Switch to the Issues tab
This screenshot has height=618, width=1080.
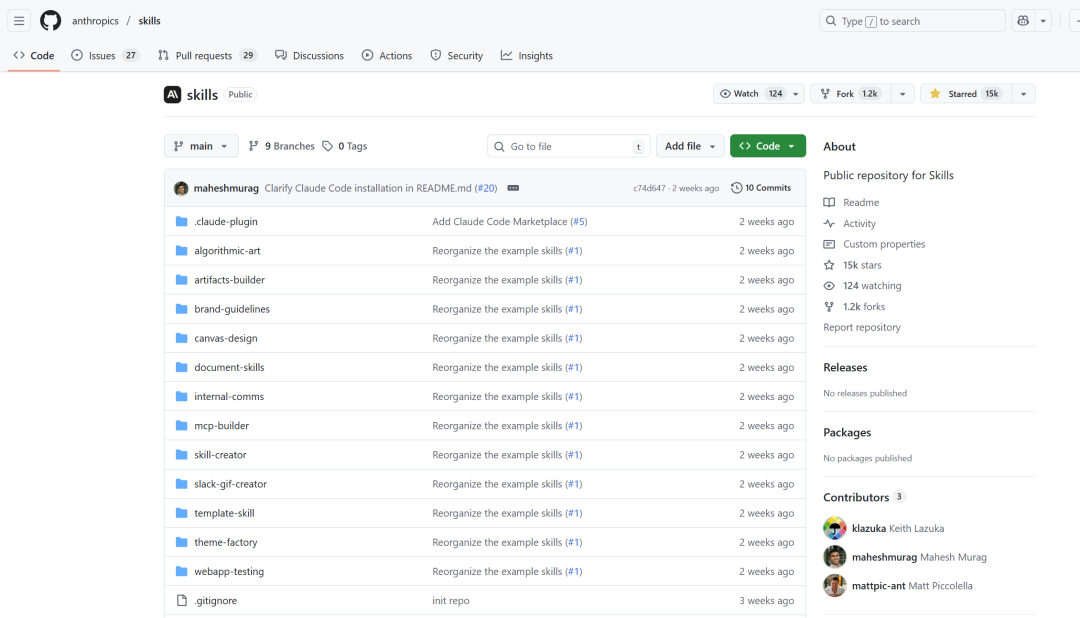click(105, 55)
